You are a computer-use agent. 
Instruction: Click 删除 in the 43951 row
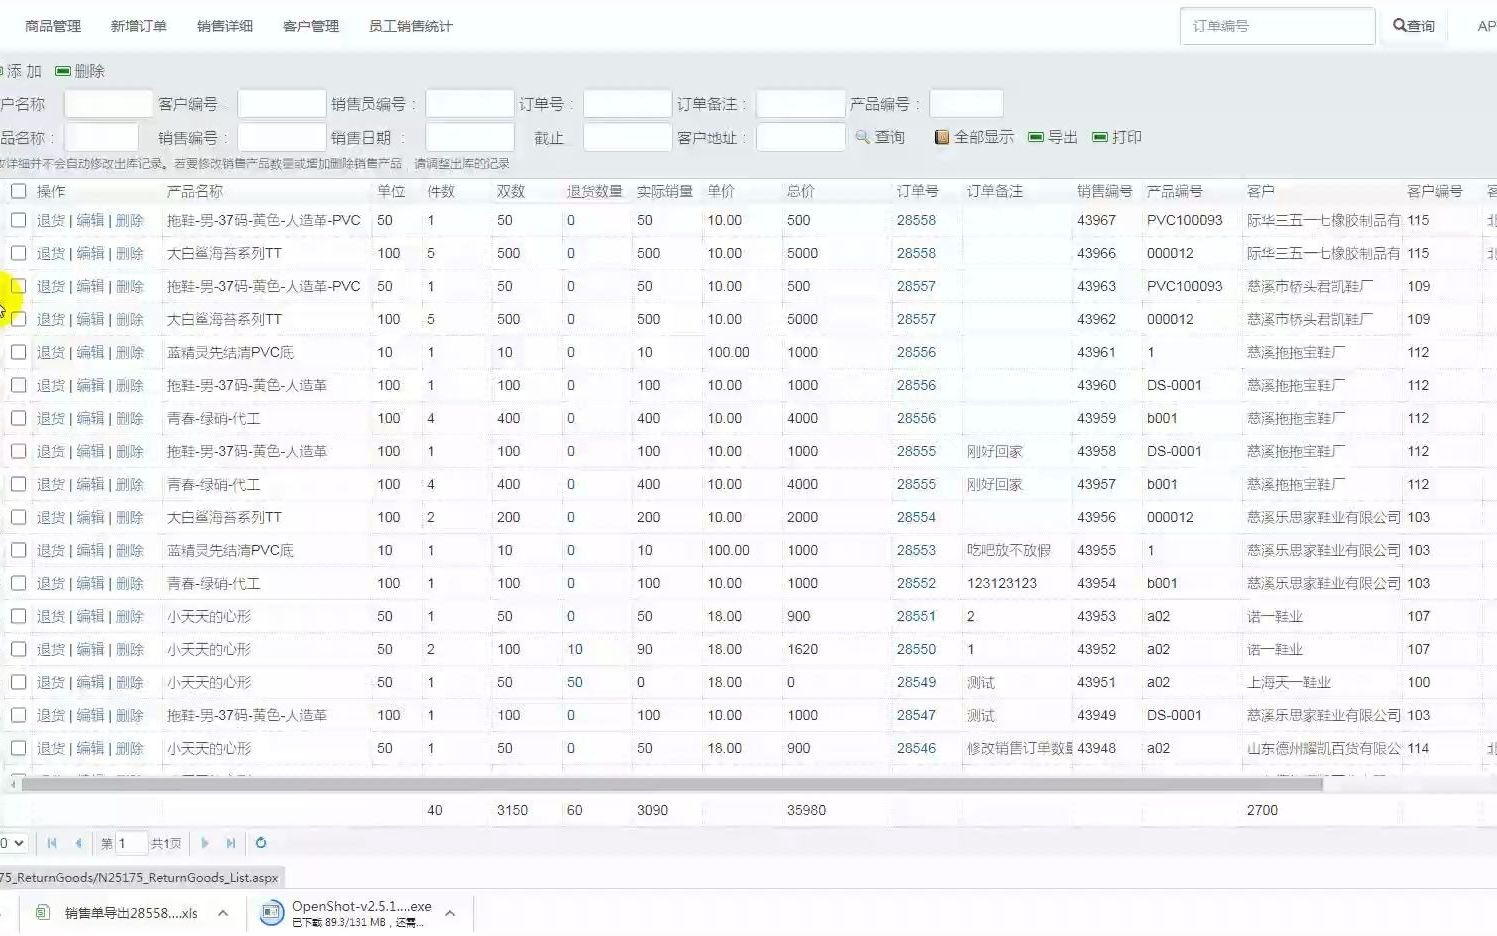(x=130, y=682)
